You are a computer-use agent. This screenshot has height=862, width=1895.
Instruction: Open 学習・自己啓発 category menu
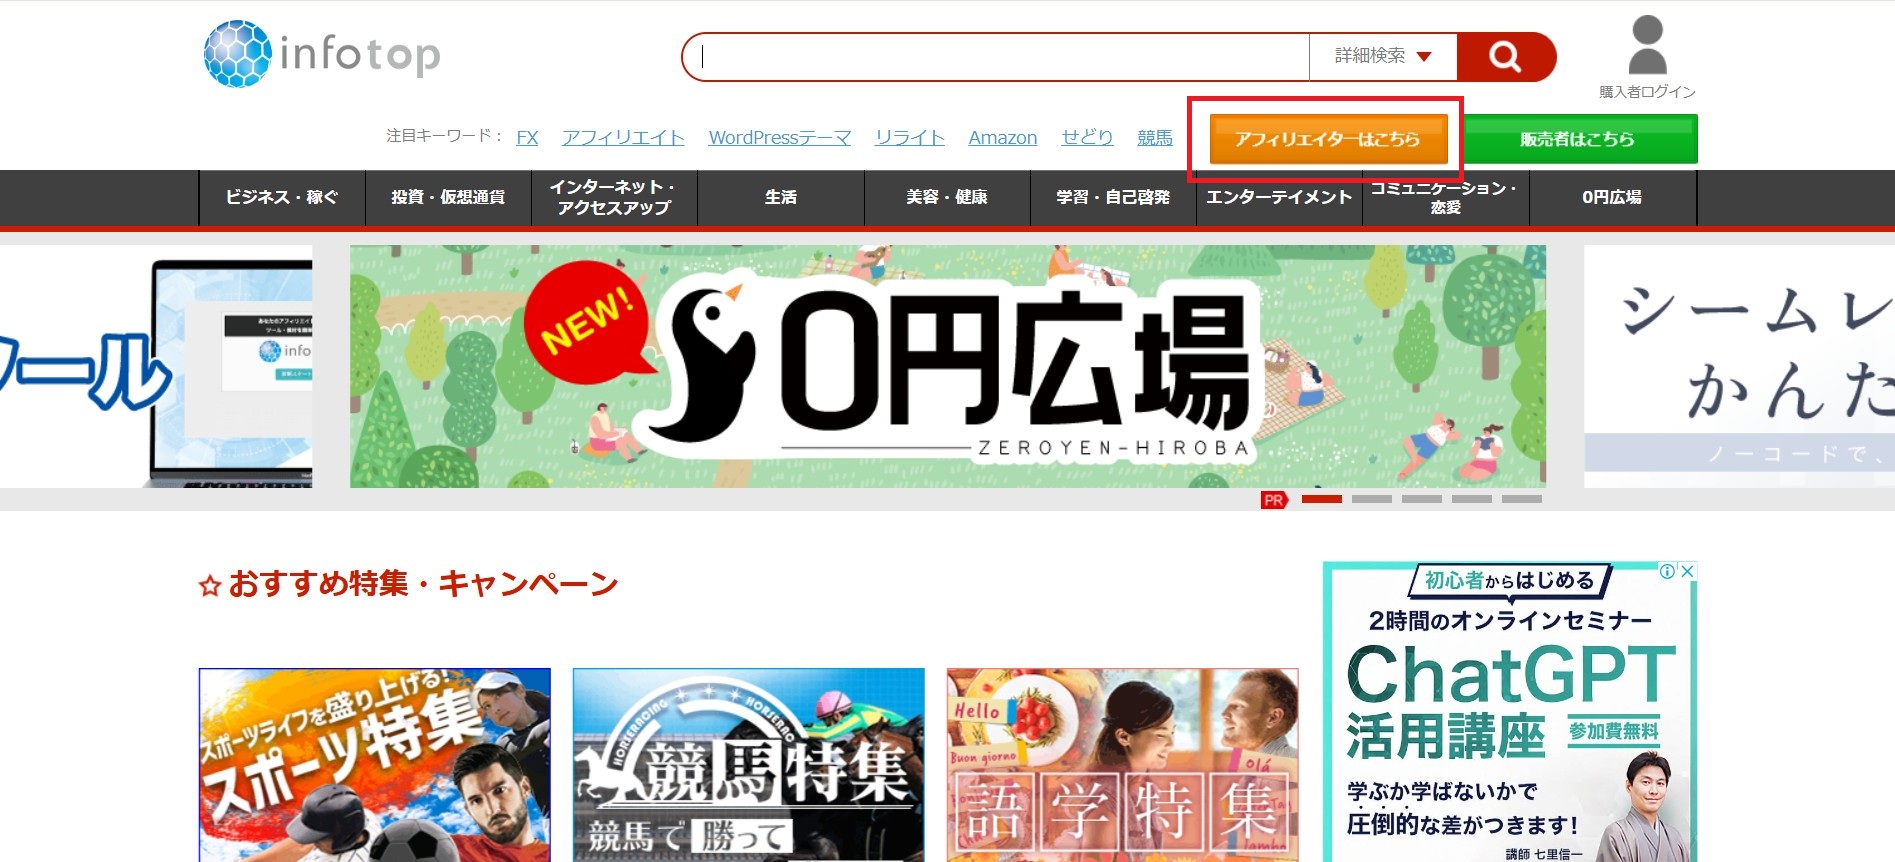pos(1113,197)
